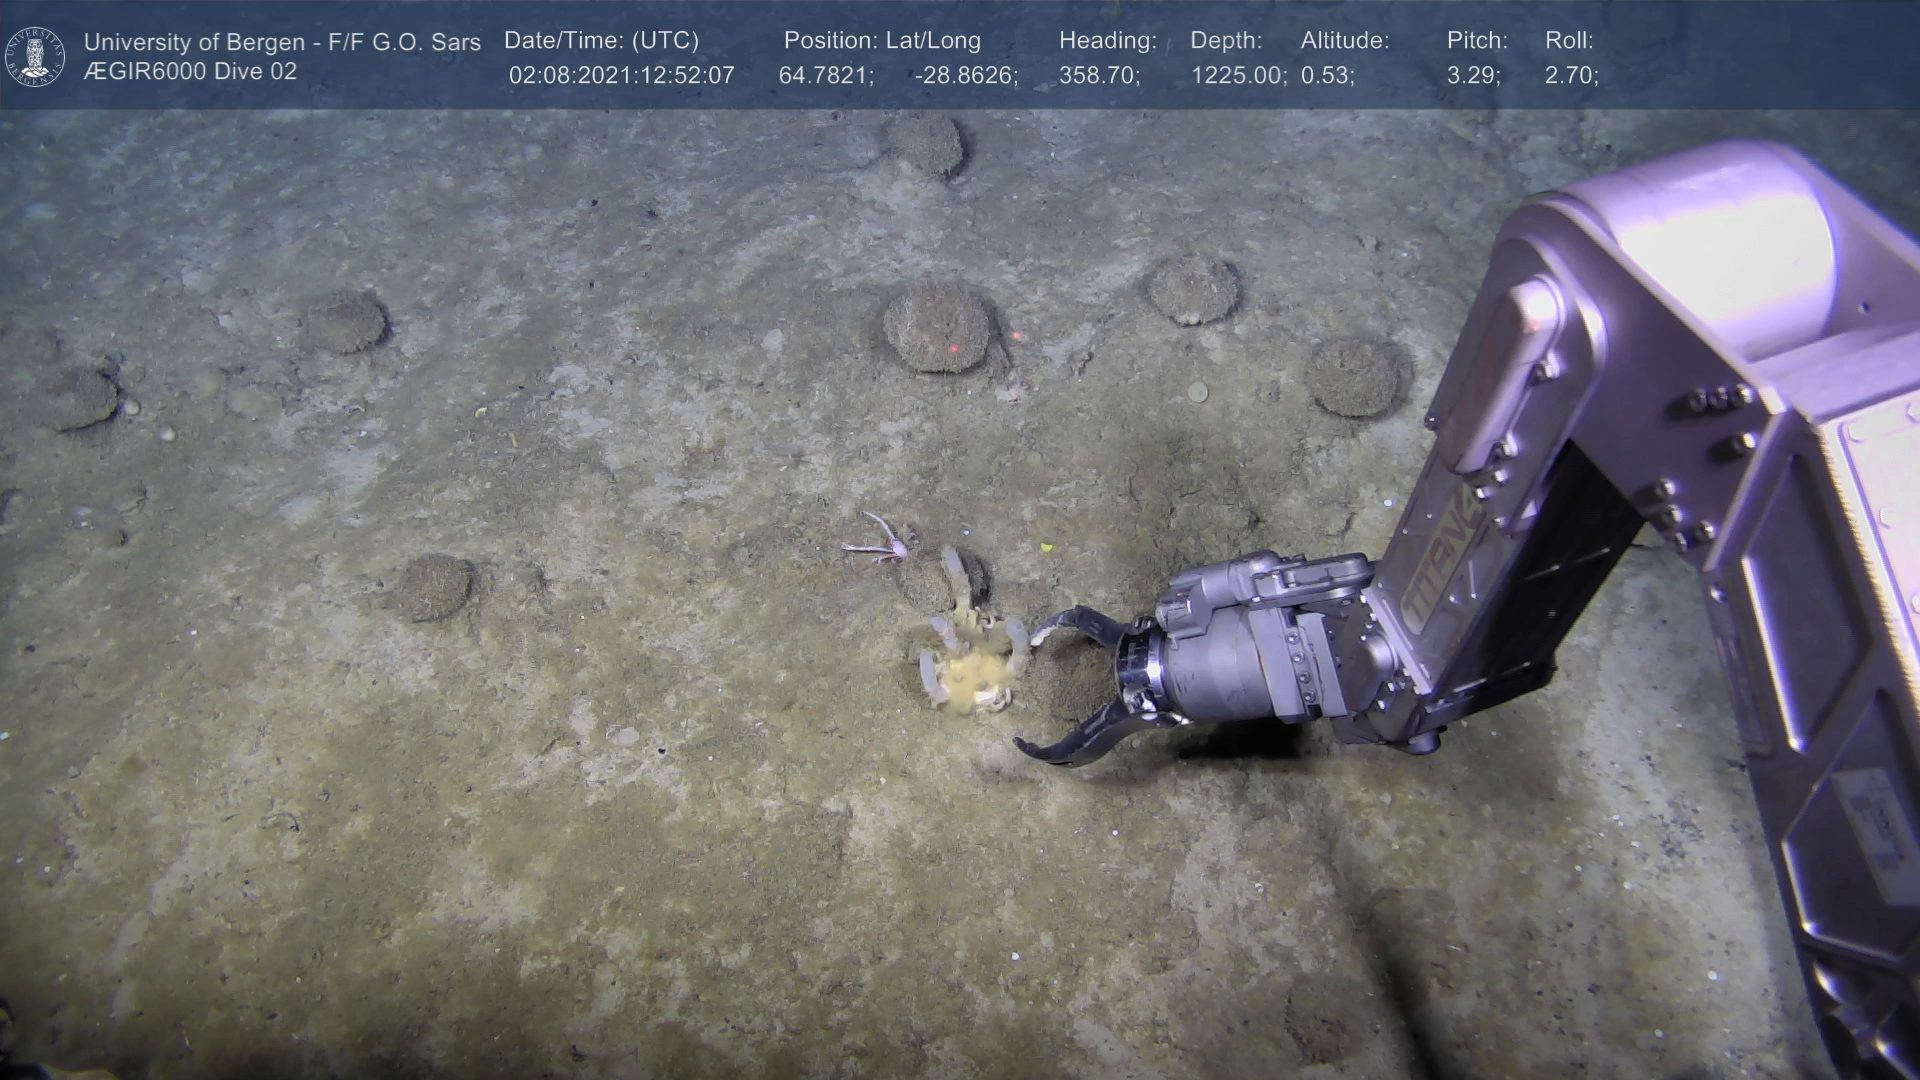Click the Heading label

[1107, 41]
